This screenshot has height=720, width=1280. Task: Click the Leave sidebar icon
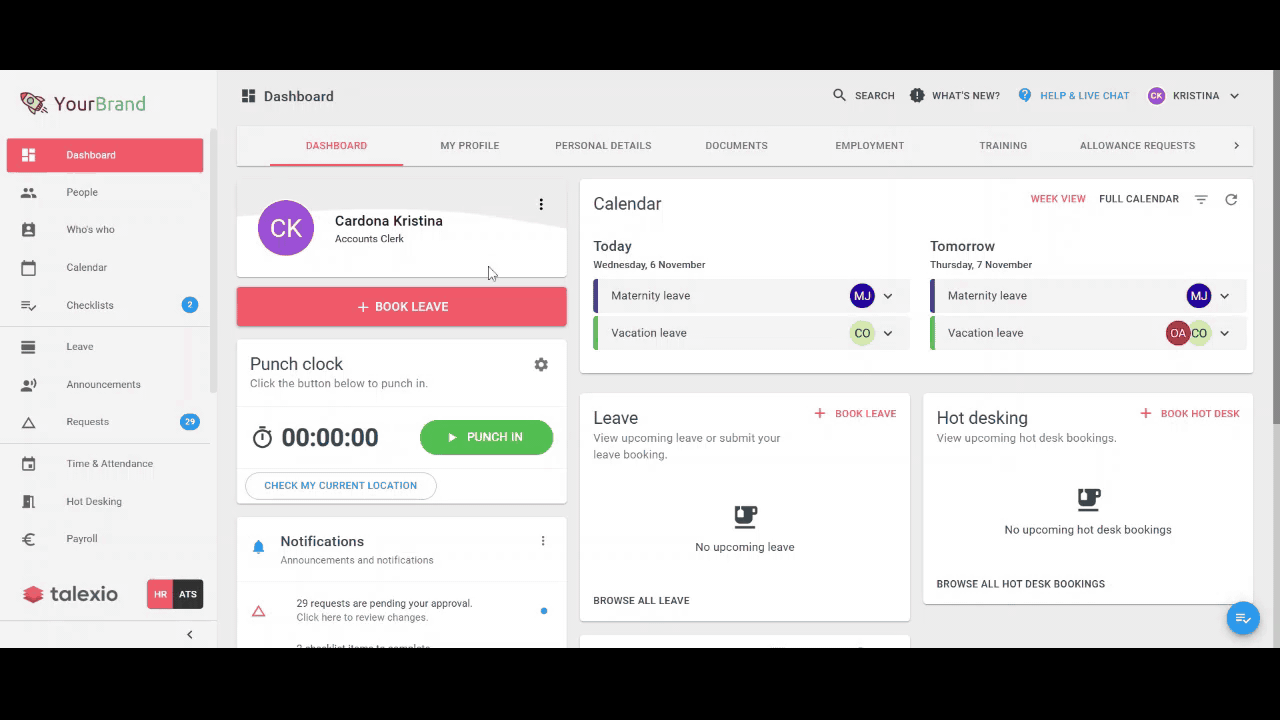pyautogui.click(x=28, y=347)
